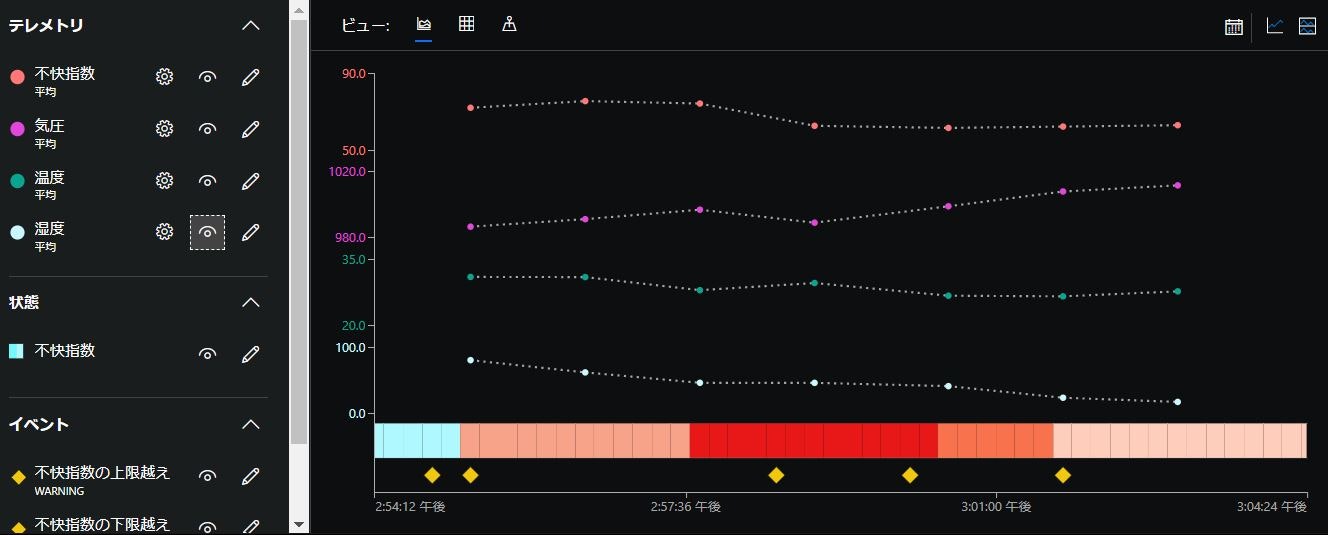Click the cyan state segment on timeline
1328x535 pixels.
tap(417, 440)
